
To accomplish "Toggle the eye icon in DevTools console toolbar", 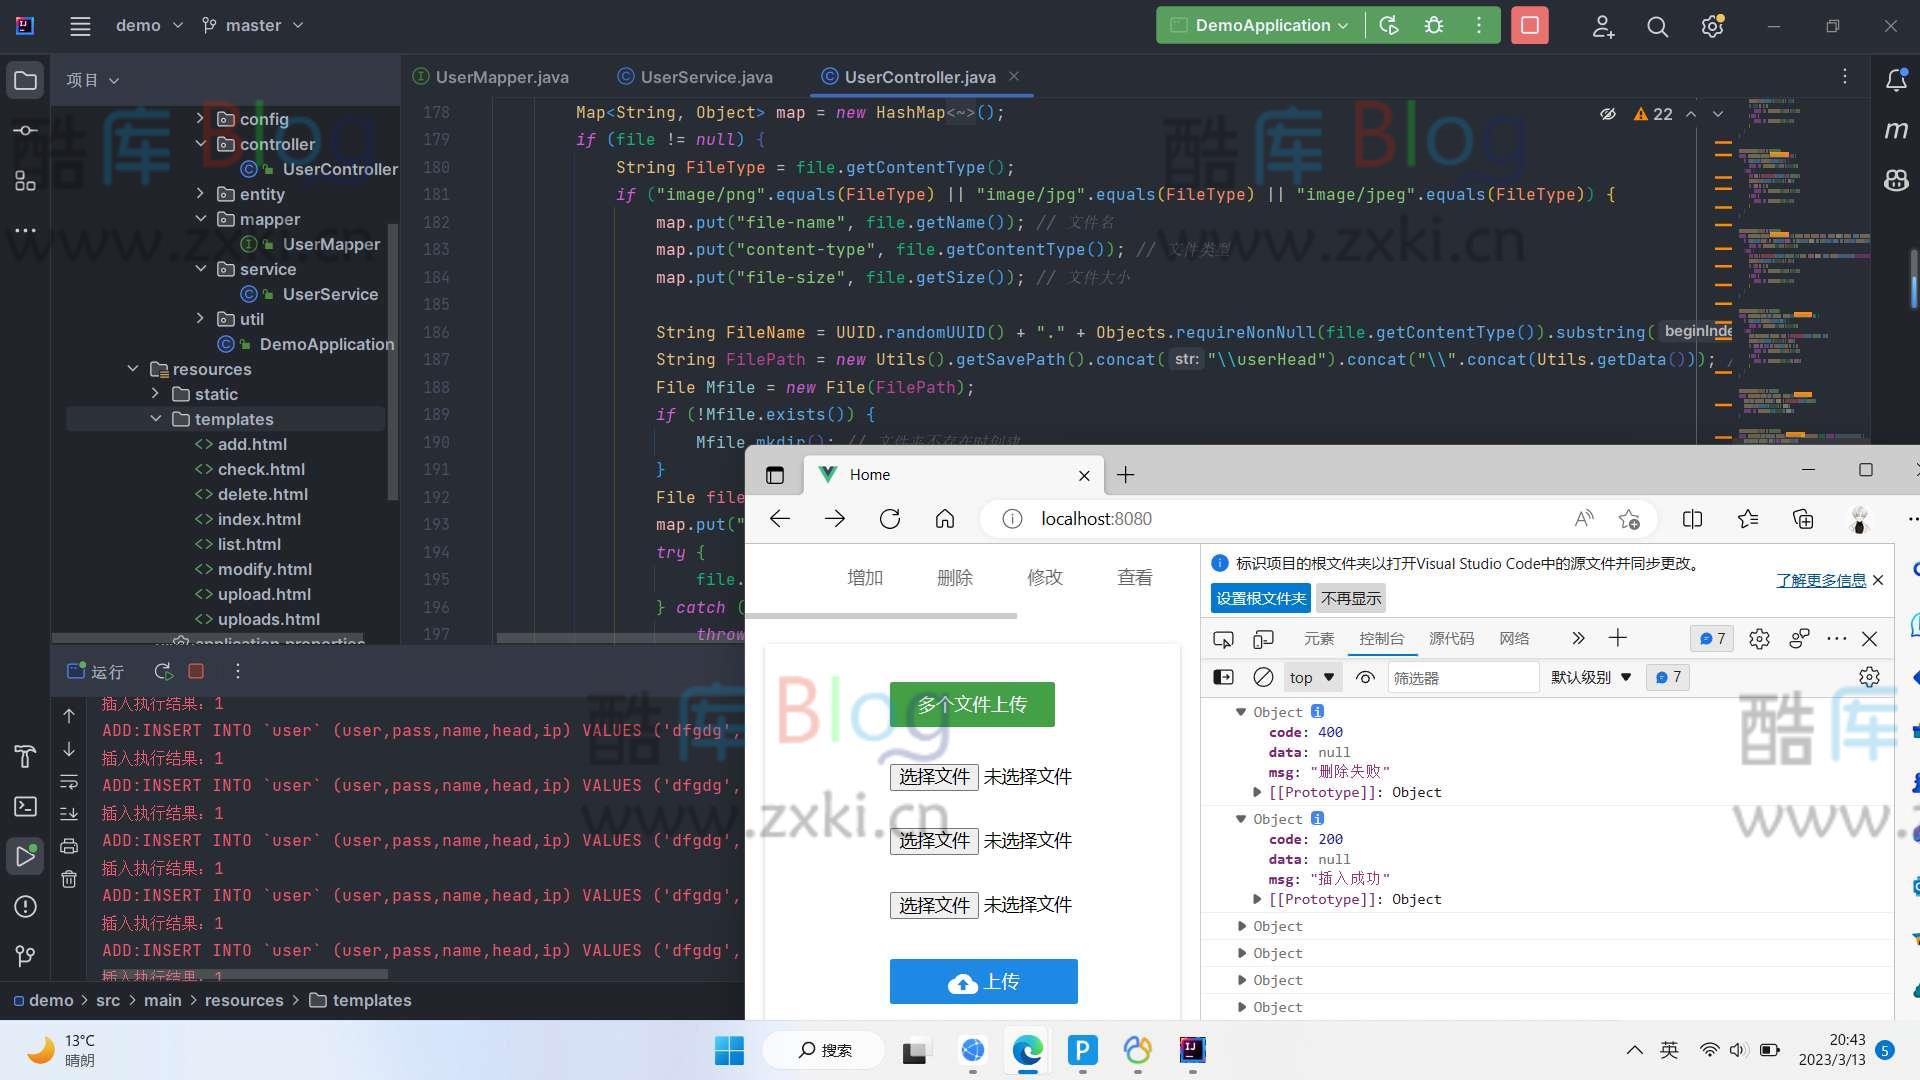I will pyautogui.click(x=1365, y=677).
